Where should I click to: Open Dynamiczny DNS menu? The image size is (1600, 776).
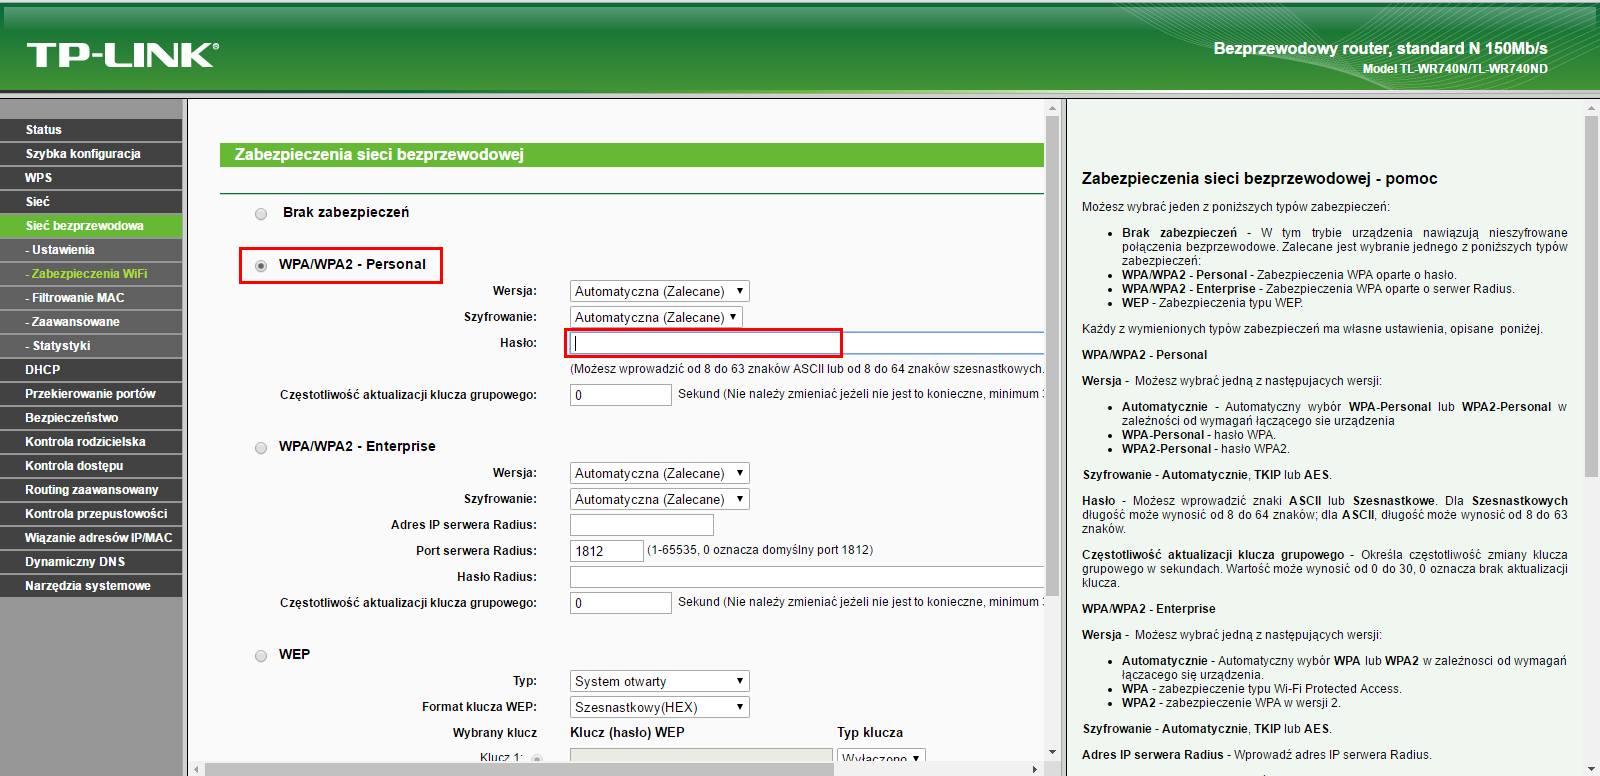[x=91, y=562]
